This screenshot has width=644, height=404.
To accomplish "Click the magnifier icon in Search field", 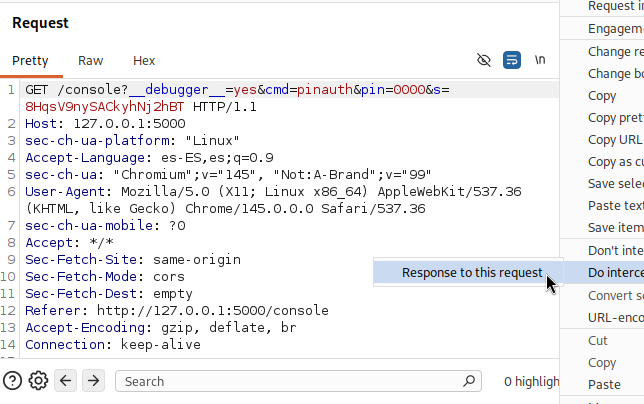I will pos(469,381).
